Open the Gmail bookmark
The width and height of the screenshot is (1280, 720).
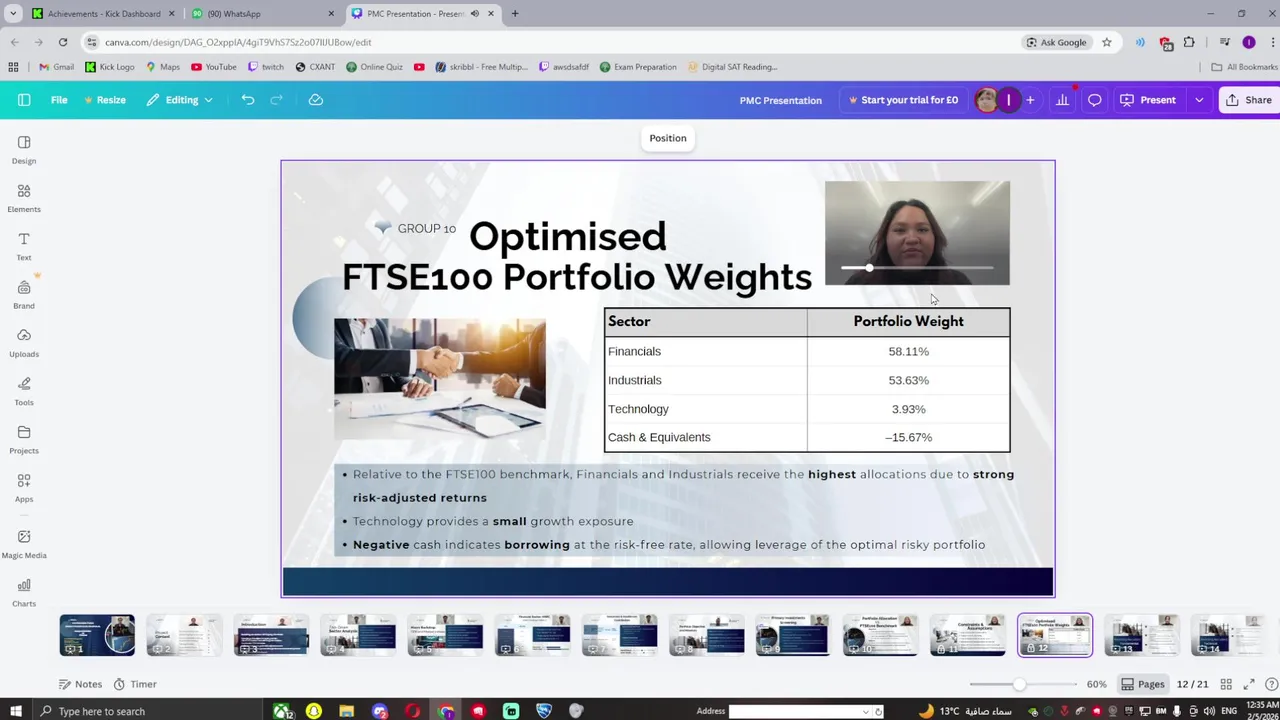pyautogui.click(x=56, y=67)
